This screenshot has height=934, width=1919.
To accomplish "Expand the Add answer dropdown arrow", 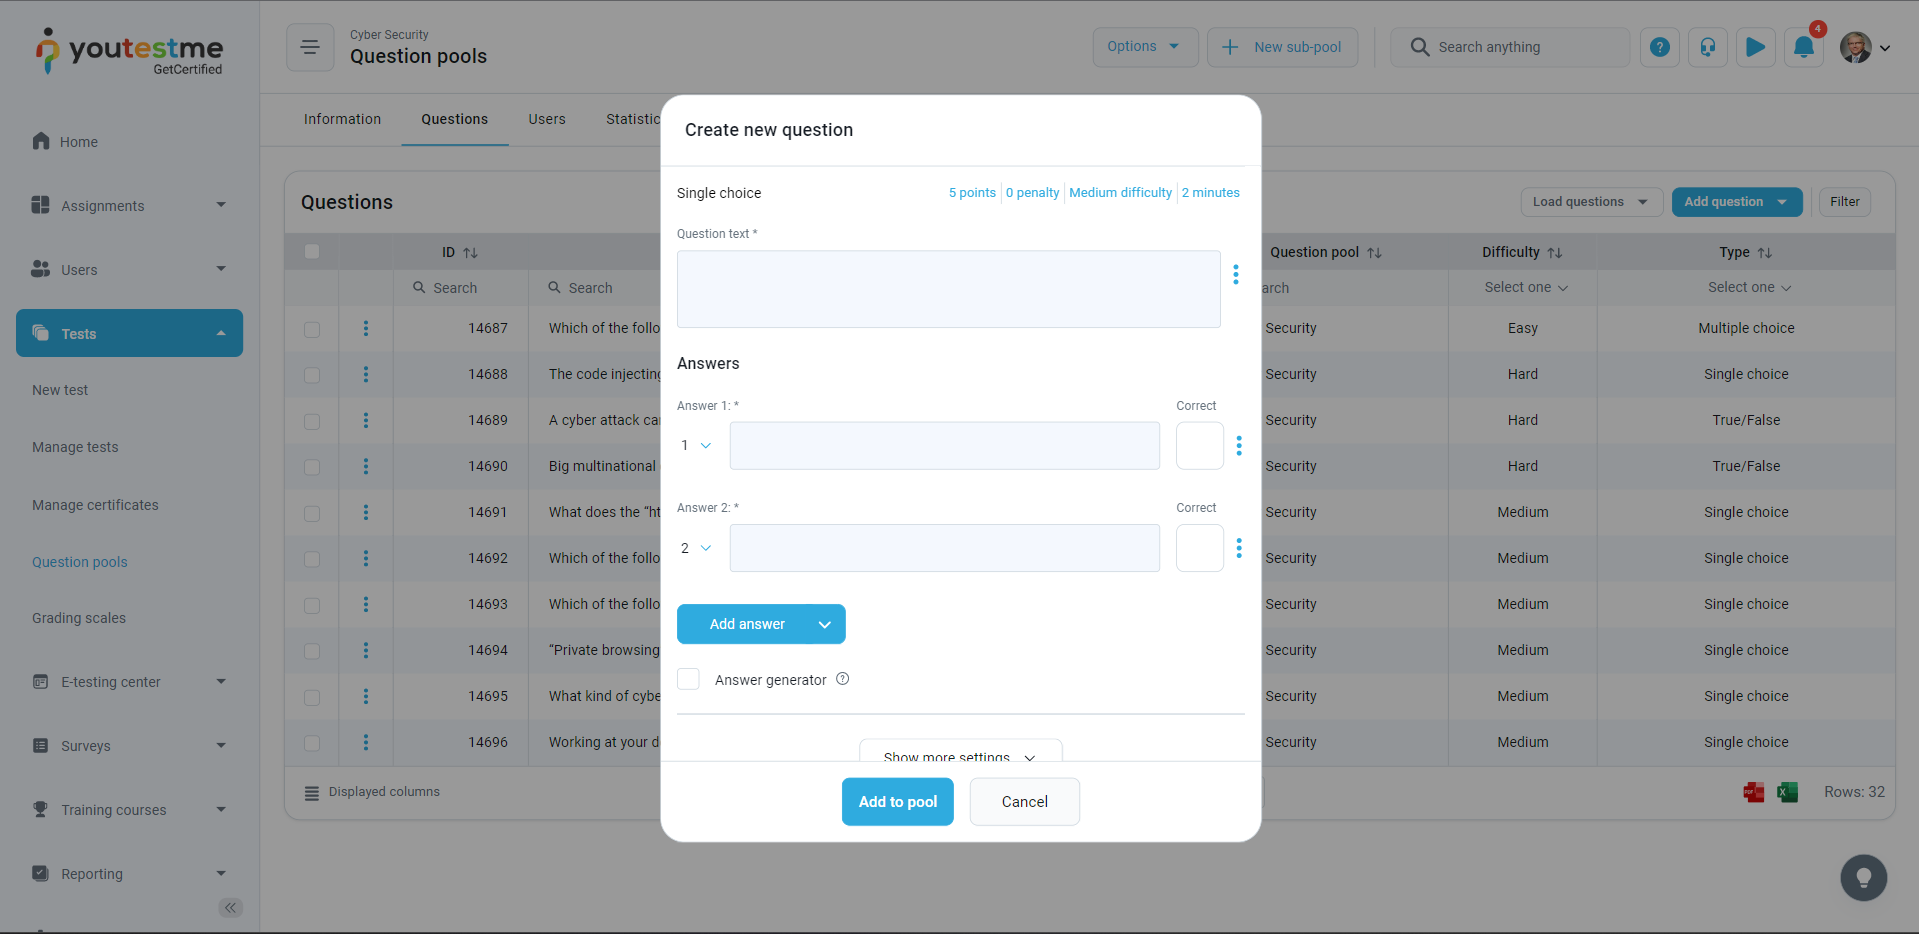I will pyautogui.click(x=825, y=625).
